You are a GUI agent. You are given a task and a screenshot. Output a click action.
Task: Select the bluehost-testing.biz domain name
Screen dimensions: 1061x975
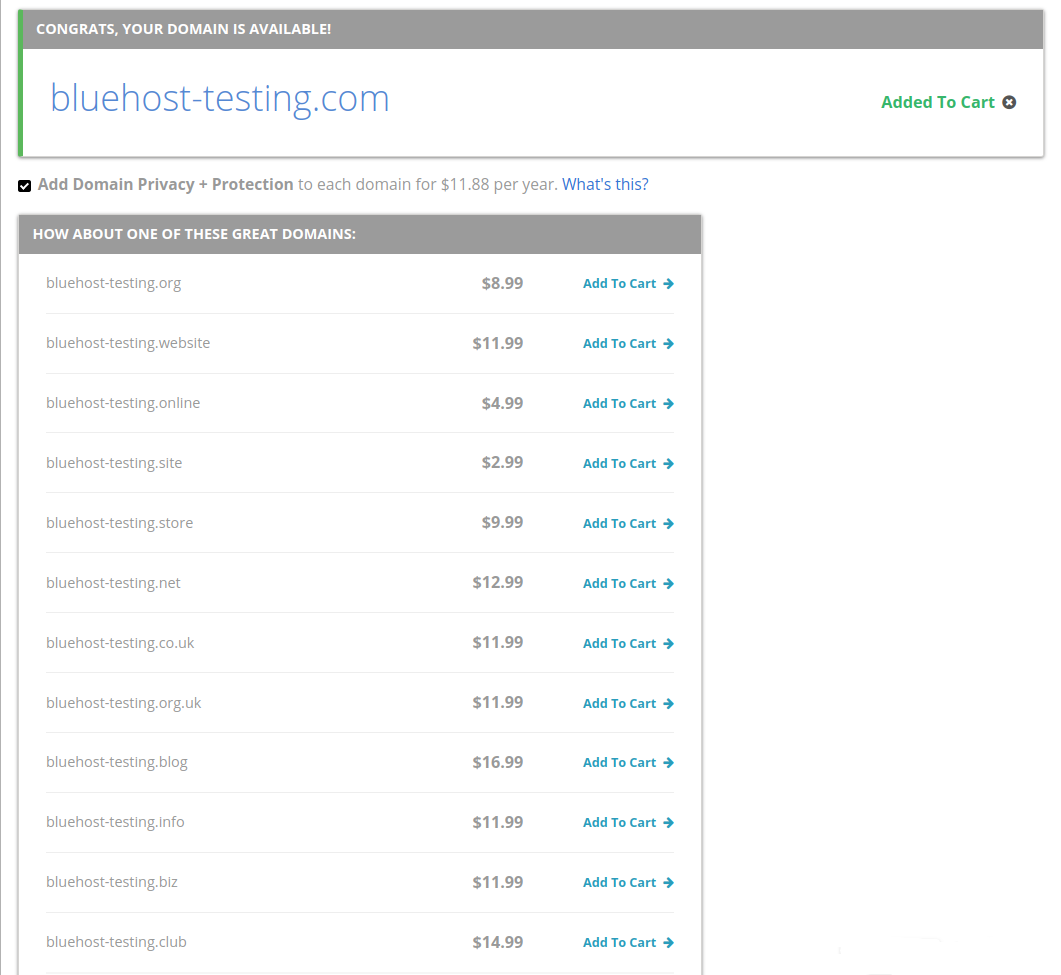tap(112, 882)
